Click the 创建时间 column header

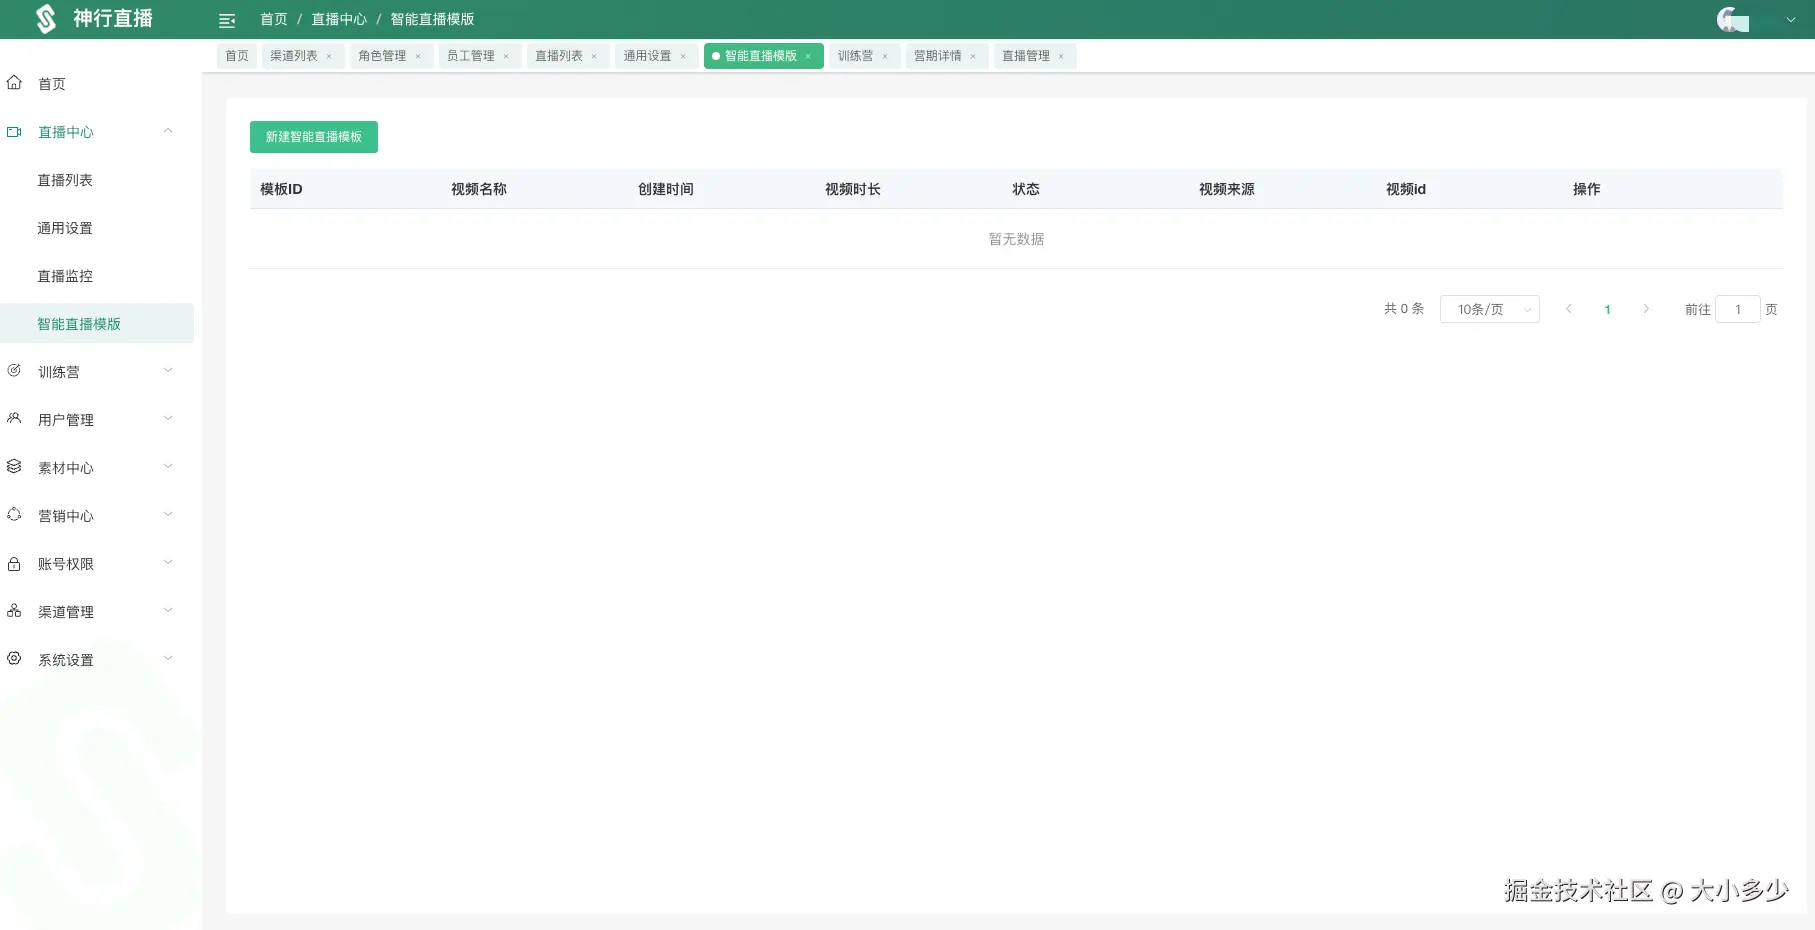(666, 189)
